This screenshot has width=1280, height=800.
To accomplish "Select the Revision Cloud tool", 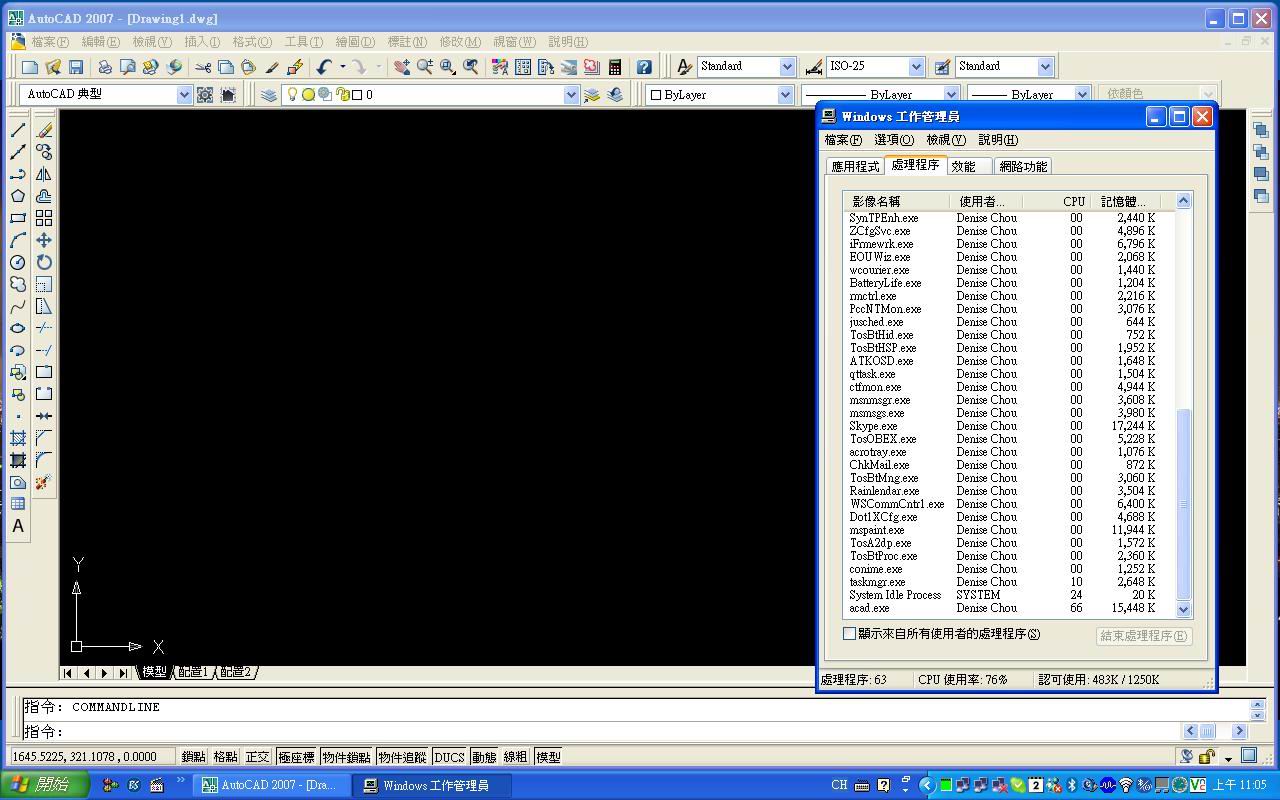I will point(18,284).
